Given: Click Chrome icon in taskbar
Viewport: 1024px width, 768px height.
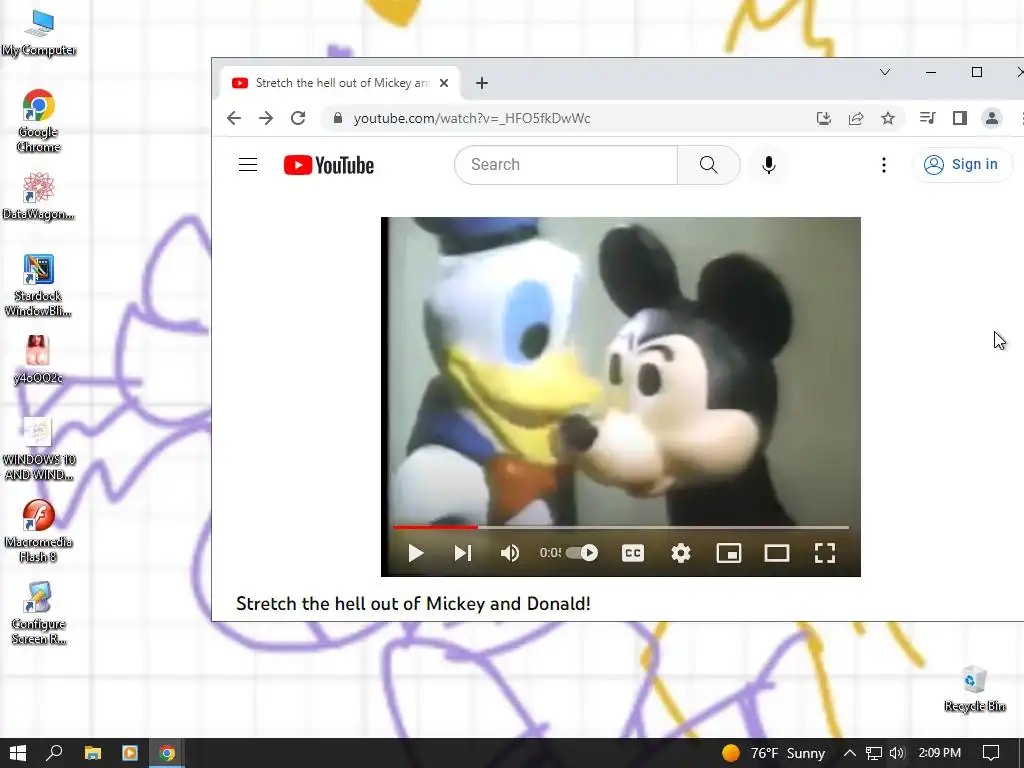Looking at the screenshot, I should tap(167, 753).
